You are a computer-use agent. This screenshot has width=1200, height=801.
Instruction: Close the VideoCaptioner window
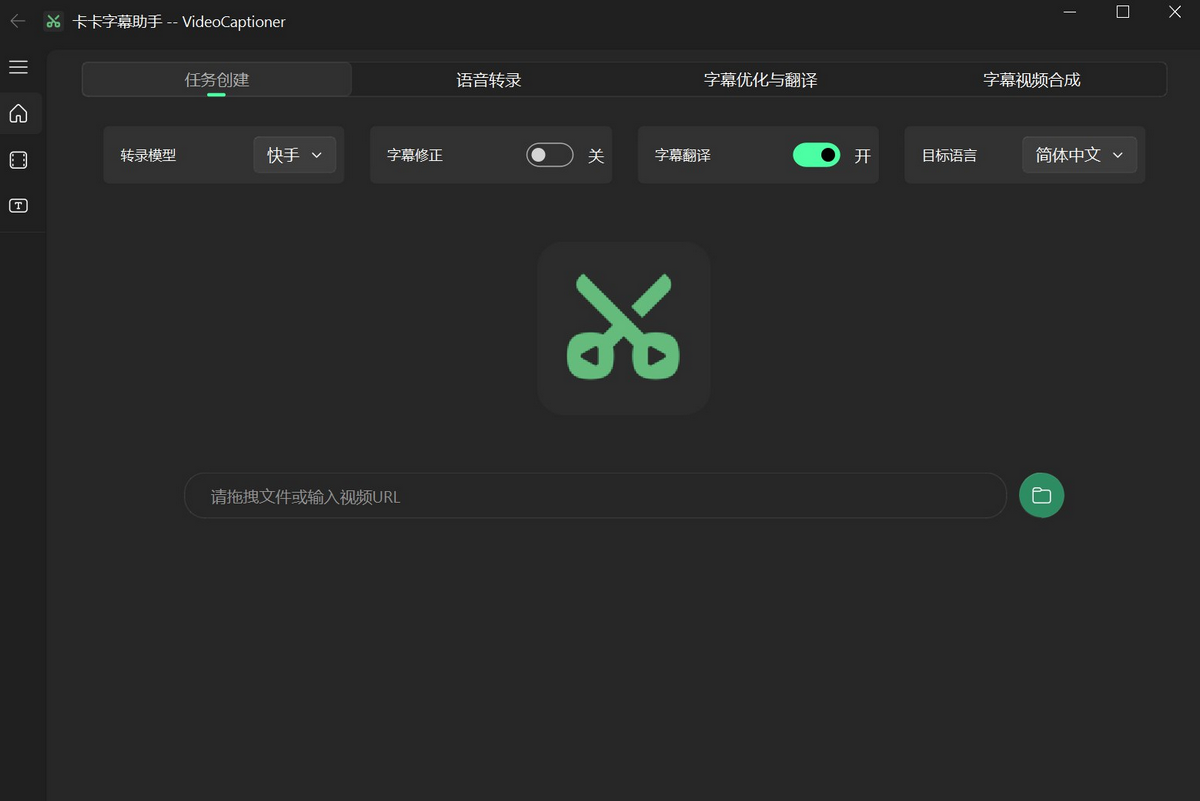pyautogui.click(x=1174, y=12)
